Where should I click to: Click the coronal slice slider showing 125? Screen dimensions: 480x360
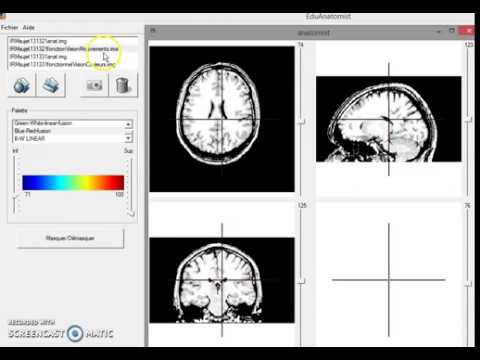[301, 281]
